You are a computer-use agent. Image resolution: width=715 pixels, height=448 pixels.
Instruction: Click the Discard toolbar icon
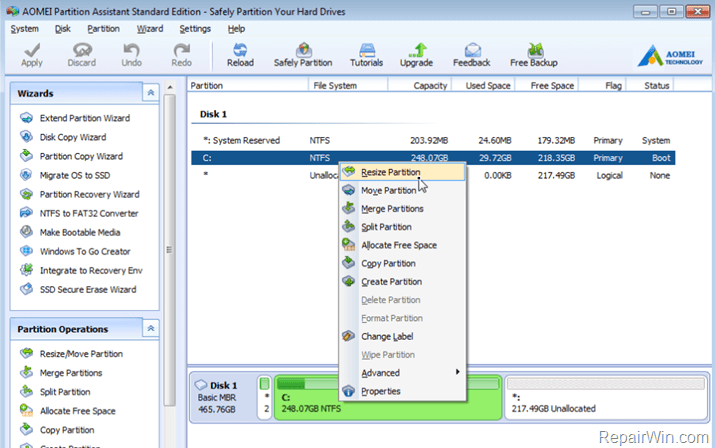click(x=82, y=55)
